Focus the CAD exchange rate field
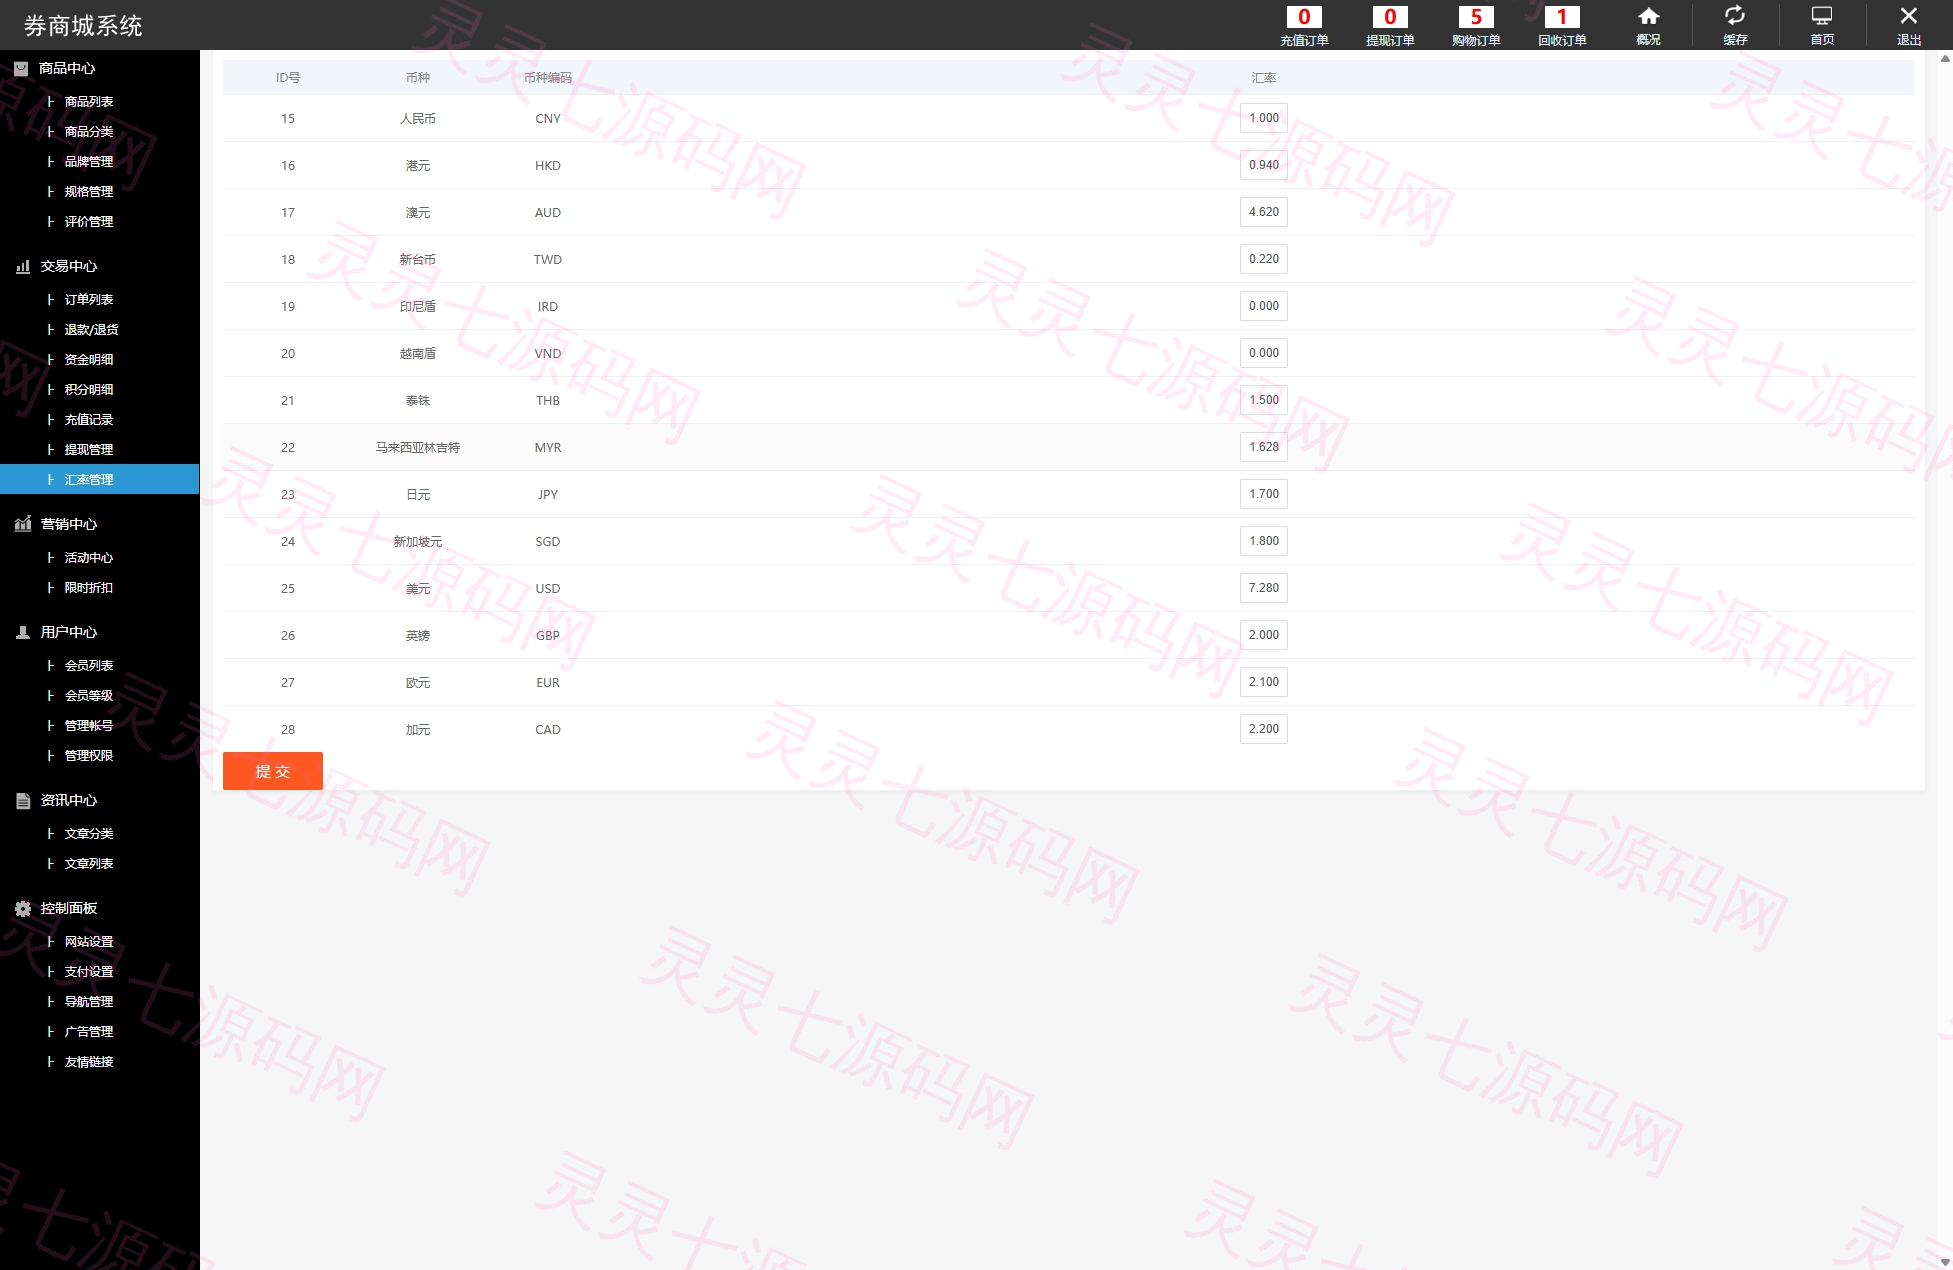 click(x=1264, y=729)
